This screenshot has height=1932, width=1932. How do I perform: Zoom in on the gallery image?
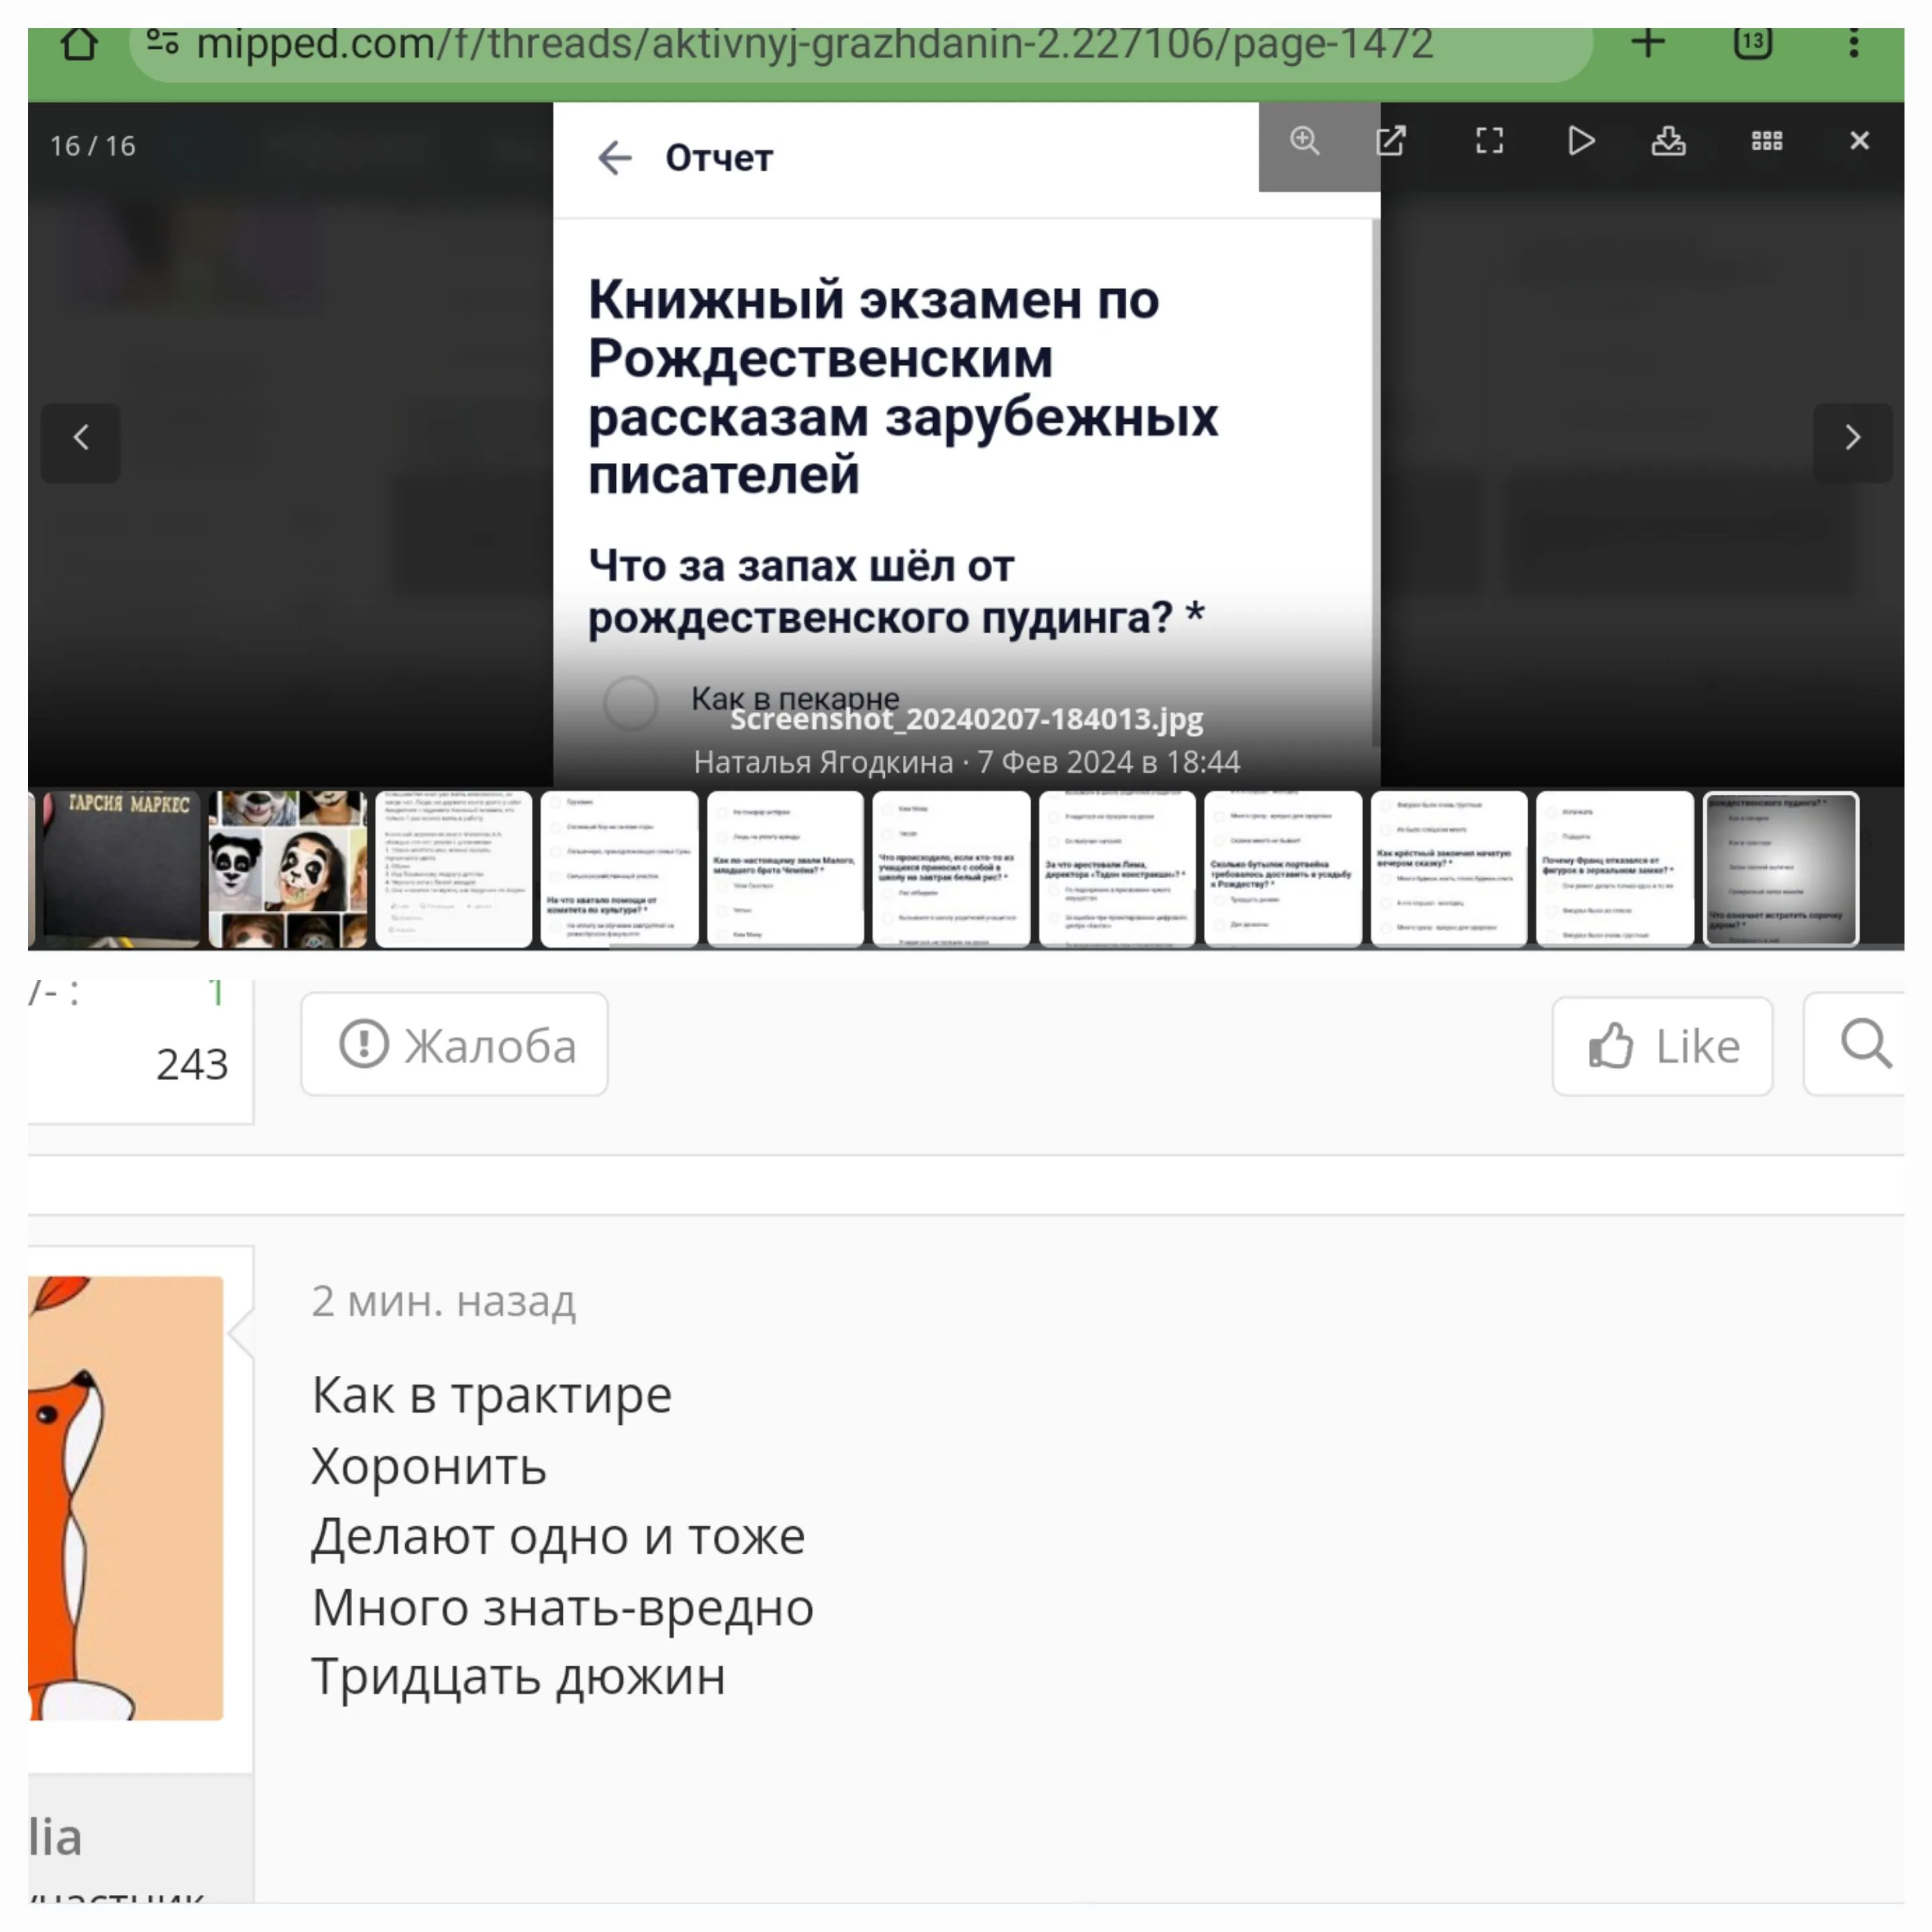pyautogui.click(x=1304, y=141)
